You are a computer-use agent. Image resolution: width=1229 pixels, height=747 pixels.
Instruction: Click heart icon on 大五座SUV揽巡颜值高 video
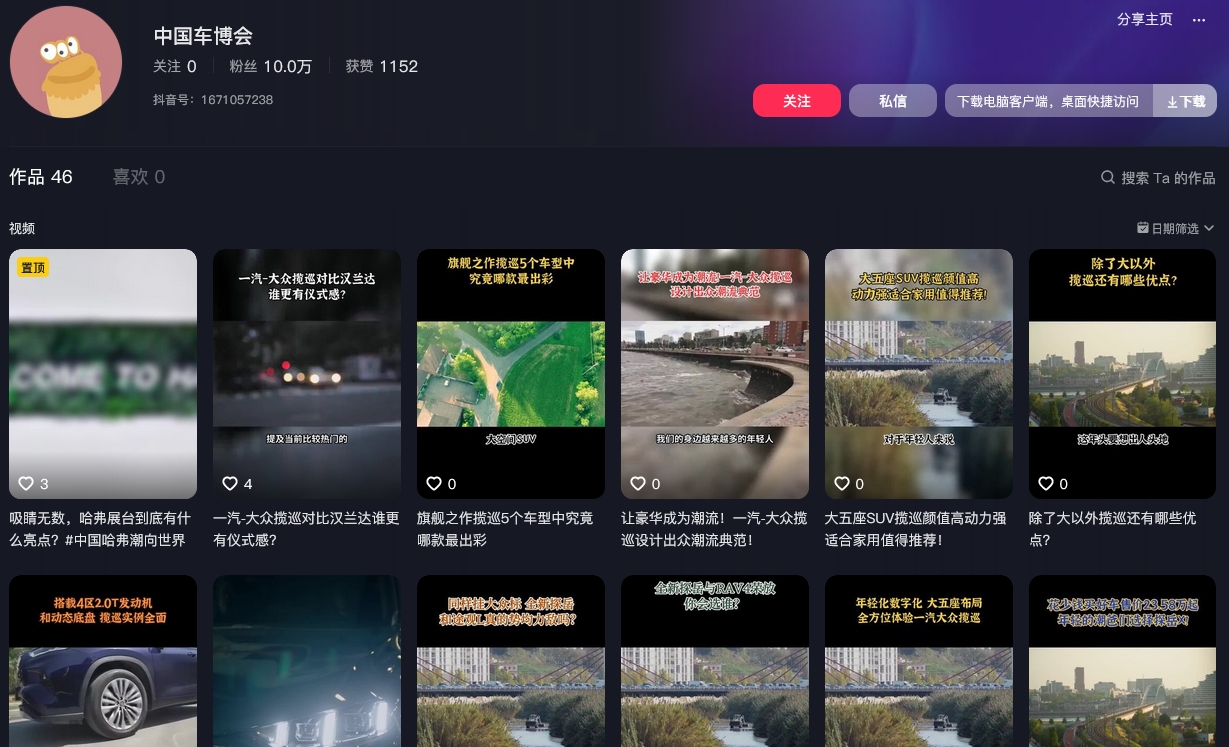coord(842,483)
